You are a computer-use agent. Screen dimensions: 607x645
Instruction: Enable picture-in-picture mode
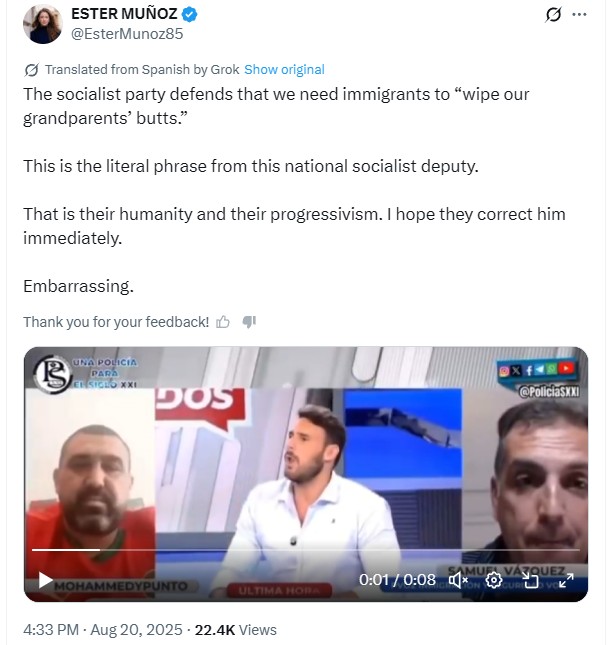pos(530,580)
